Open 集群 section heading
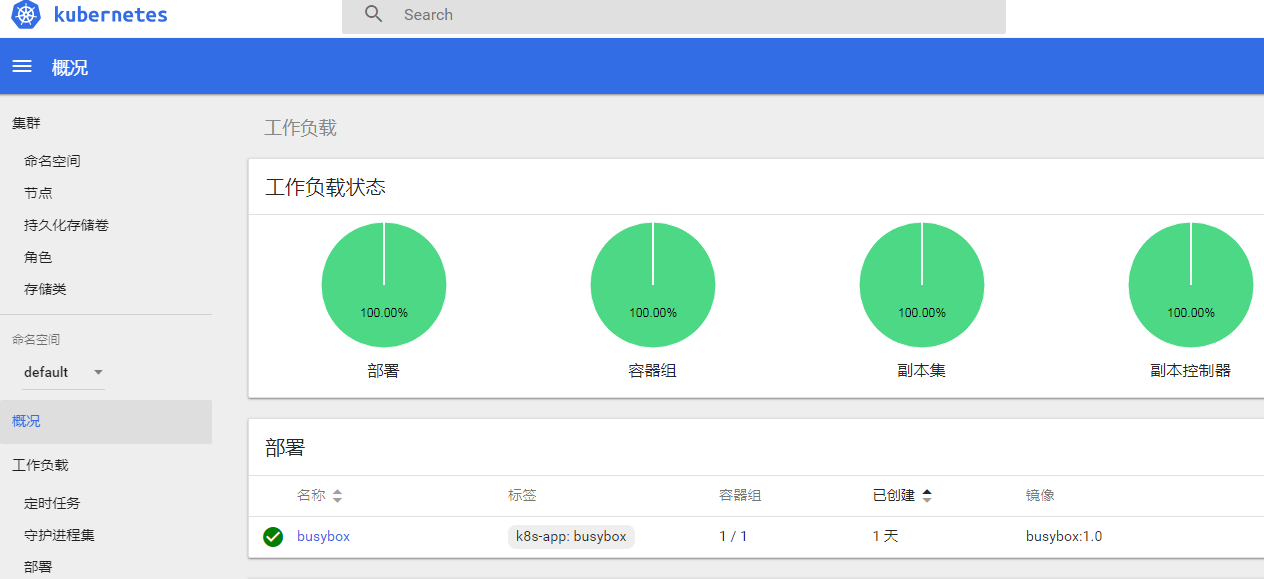1264x579 pixels. (x=26, y=123)
